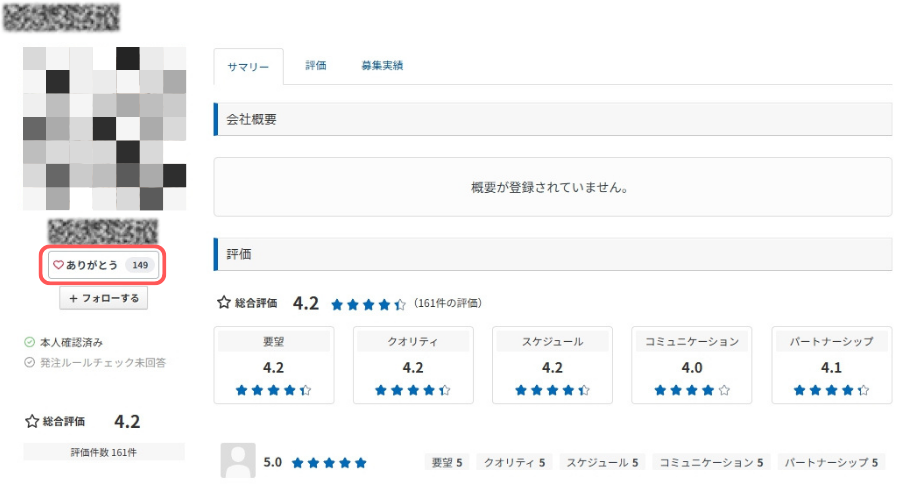Click the 本人確認済み green check icon
This screenshot has width=901, height=484.
click(29, 343)
